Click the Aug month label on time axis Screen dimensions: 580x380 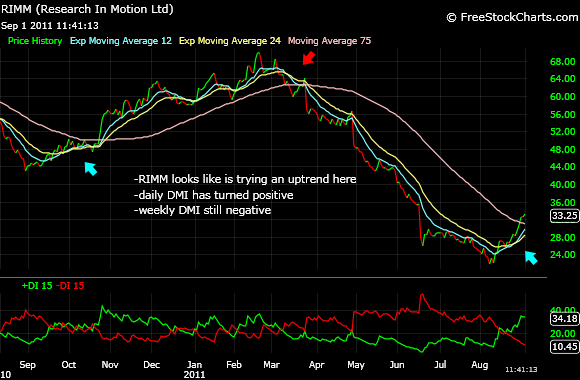point(480,365)
